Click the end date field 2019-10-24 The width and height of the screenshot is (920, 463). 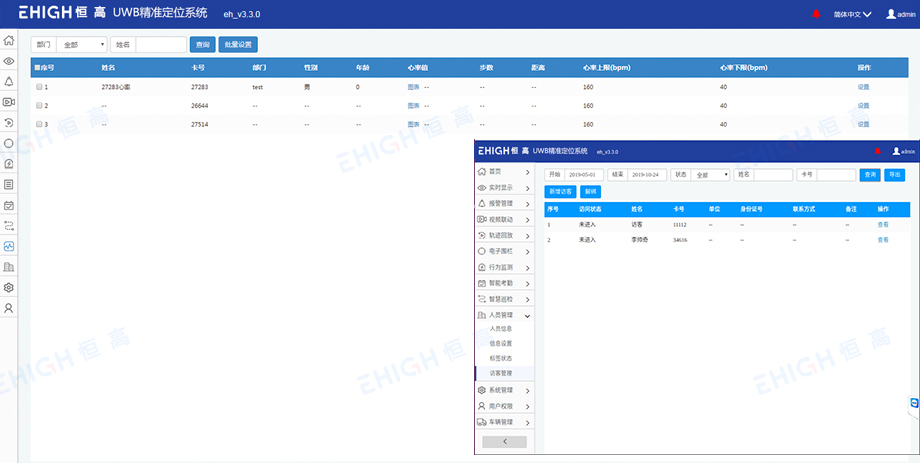tap(646, 175)
